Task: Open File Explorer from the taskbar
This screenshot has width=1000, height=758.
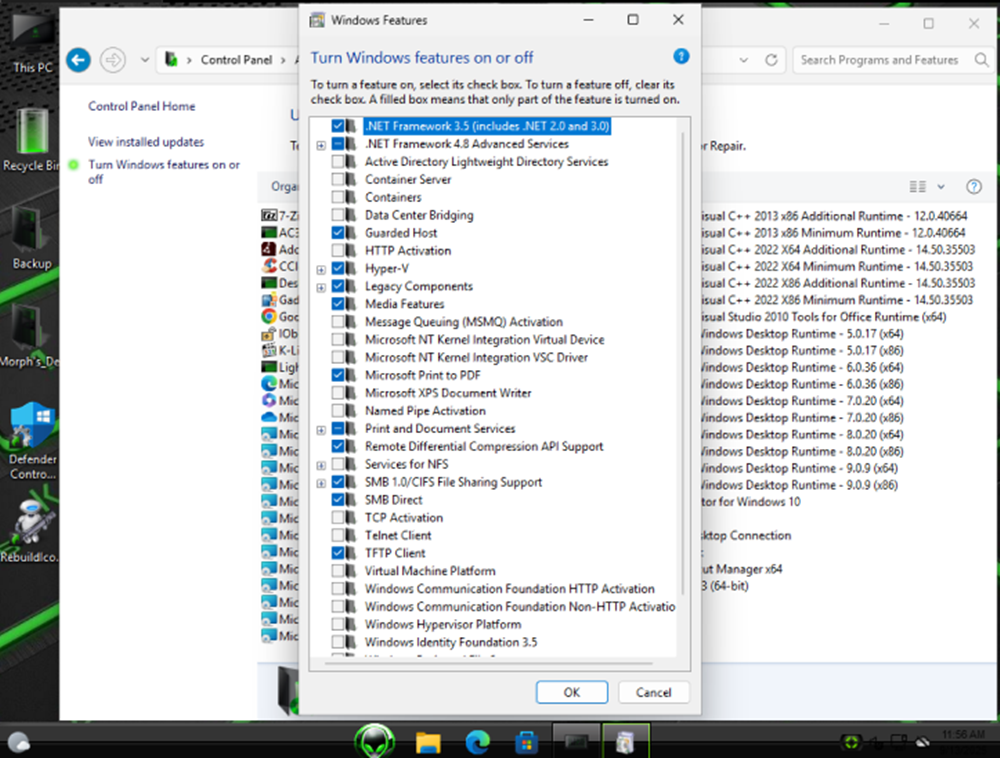Action: (x=428, y=742)
